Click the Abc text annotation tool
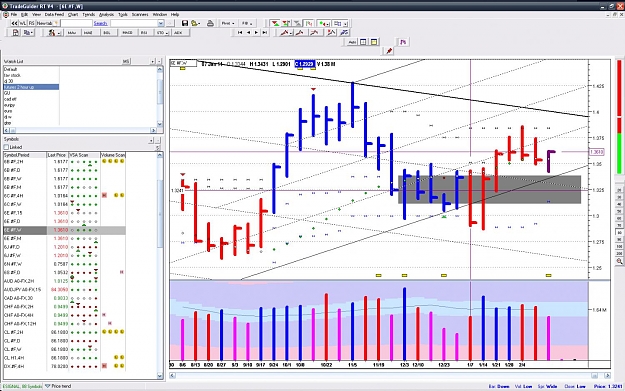The width and height of the screenshot is (625, 391). coord(352,42)
